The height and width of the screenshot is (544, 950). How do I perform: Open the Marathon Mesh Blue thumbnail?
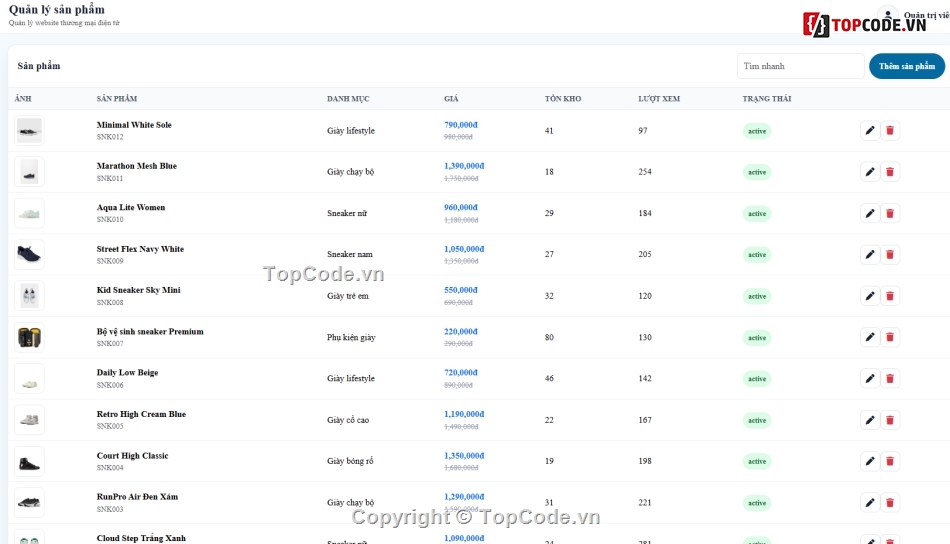[x=29, y=172]
